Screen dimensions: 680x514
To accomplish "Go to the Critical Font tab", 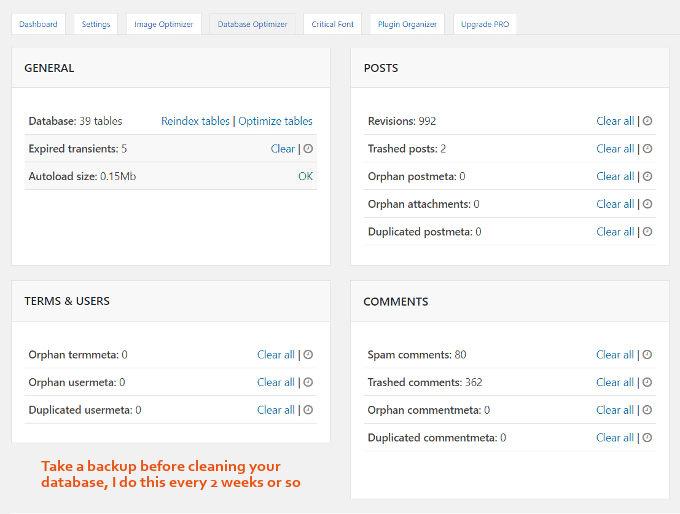I will (x=333, y=24).
